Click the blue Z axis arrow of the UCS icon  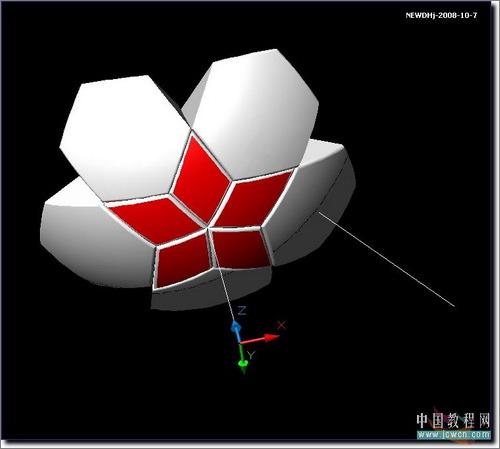[236, 331]
